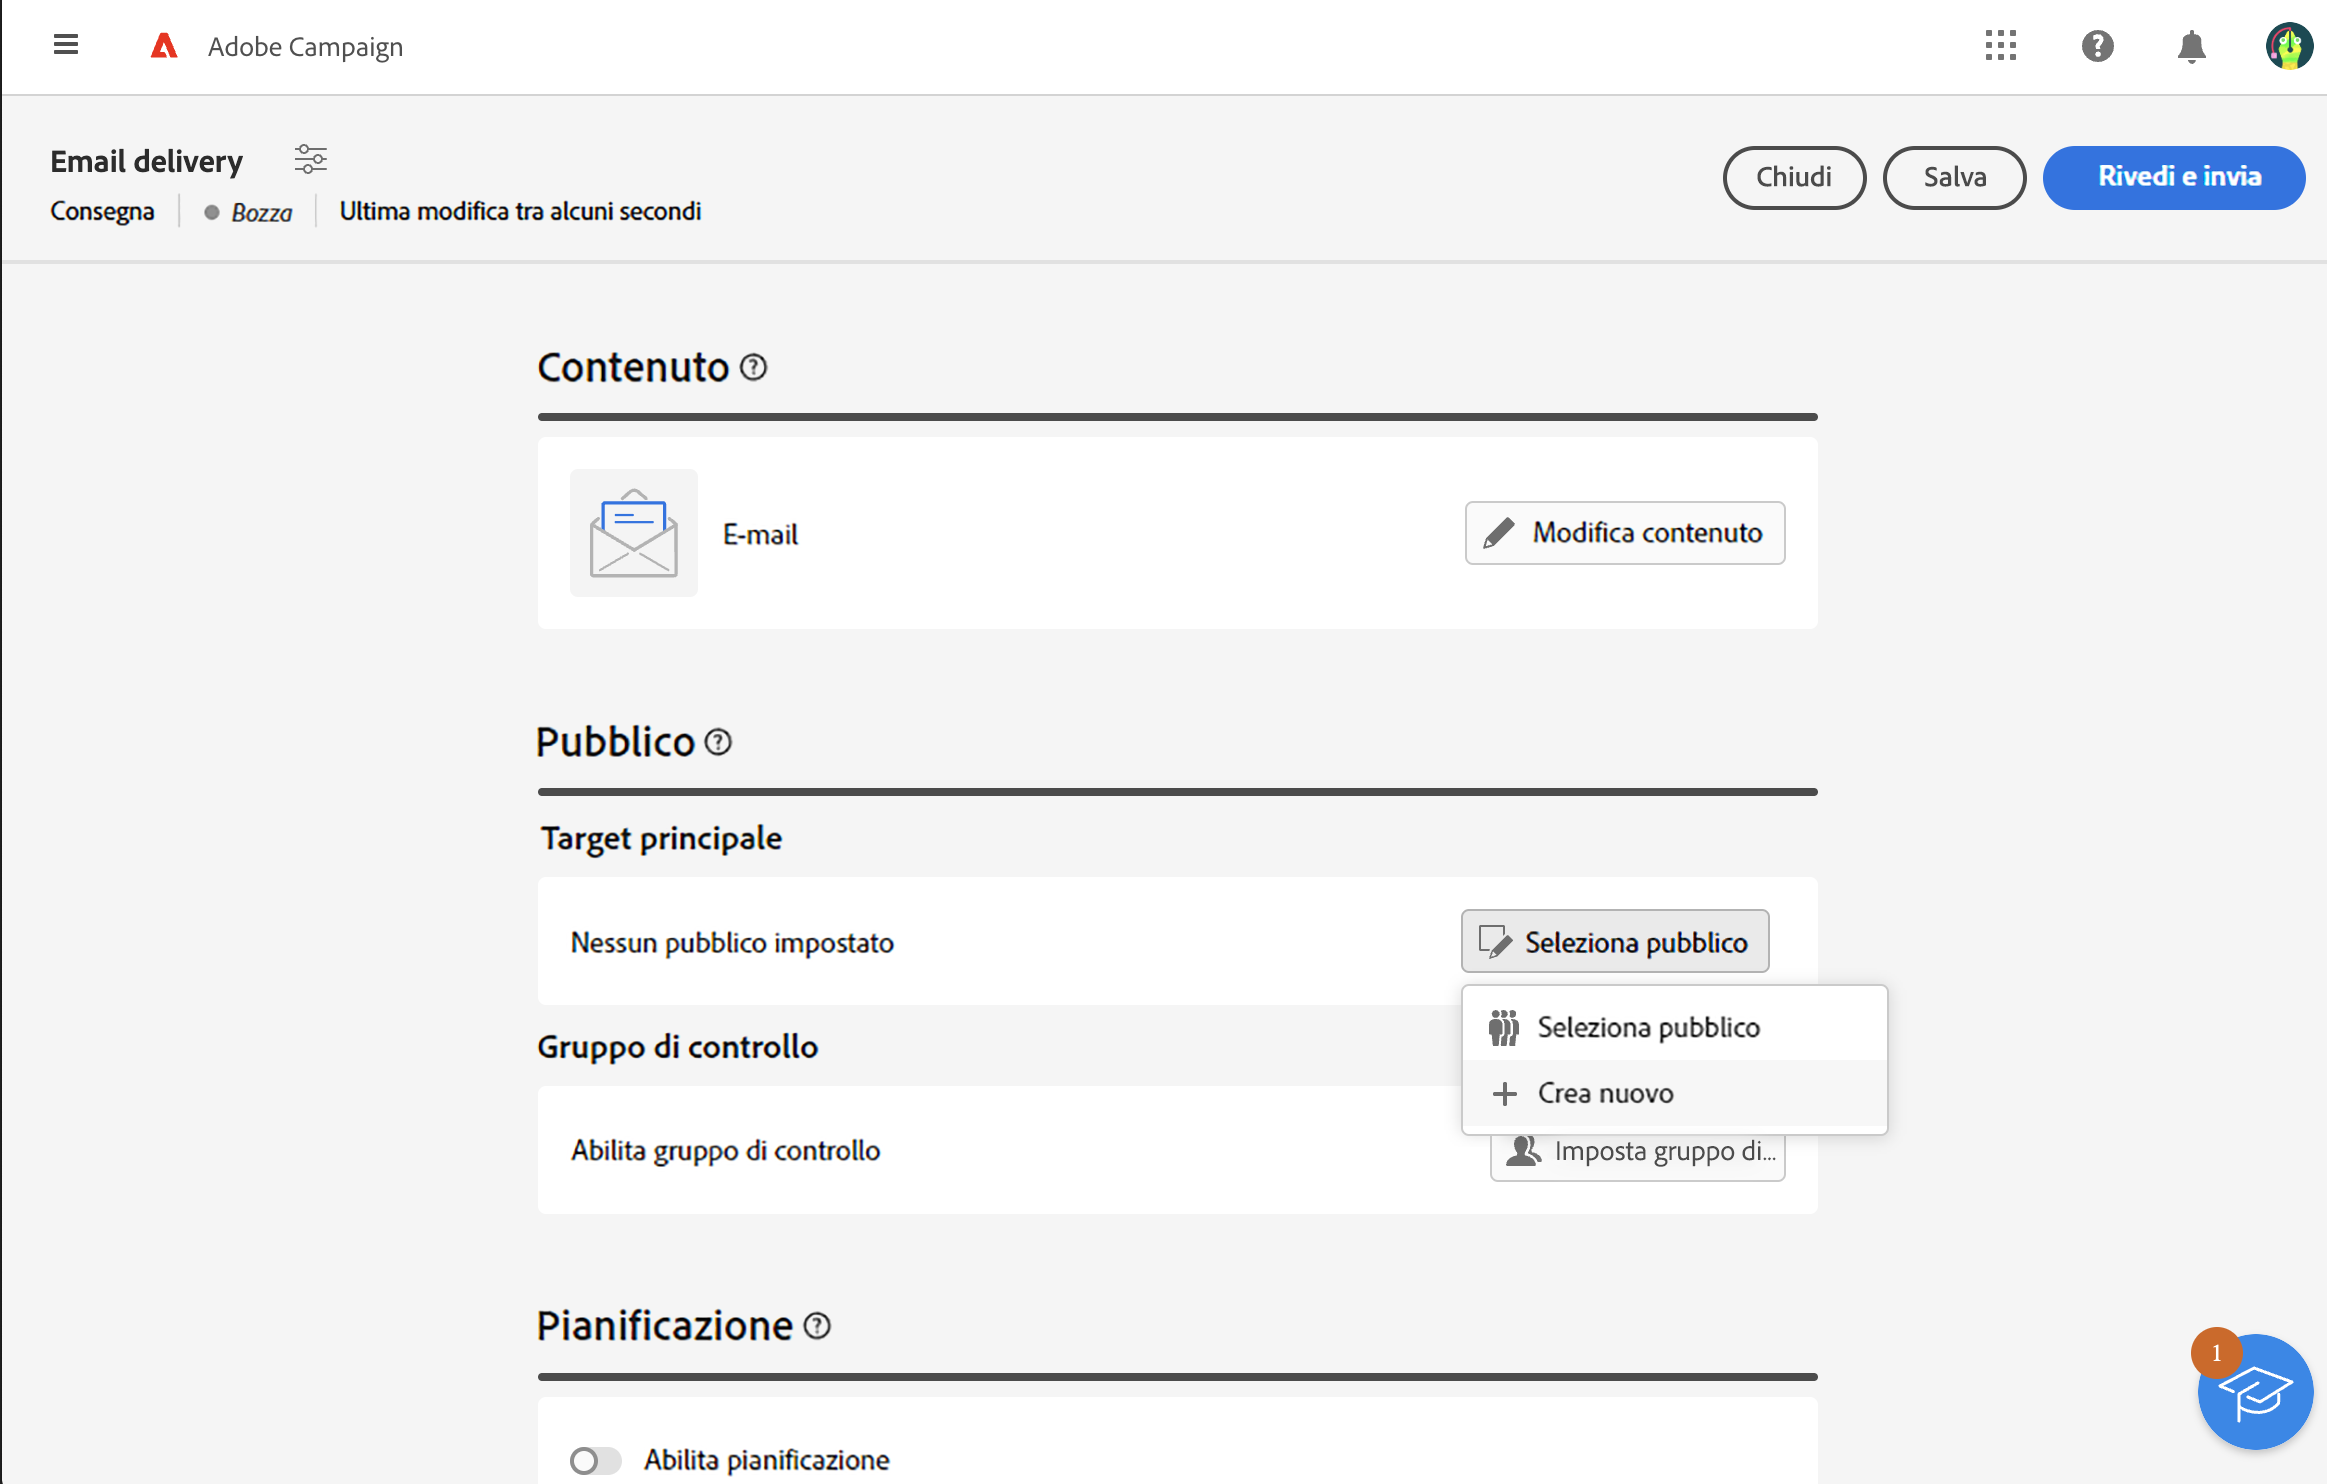The width and height of the screenshot is (2327, 1484).
Task: Enable the Abilita pianificazione toggle
Action: click(595, 1461)
